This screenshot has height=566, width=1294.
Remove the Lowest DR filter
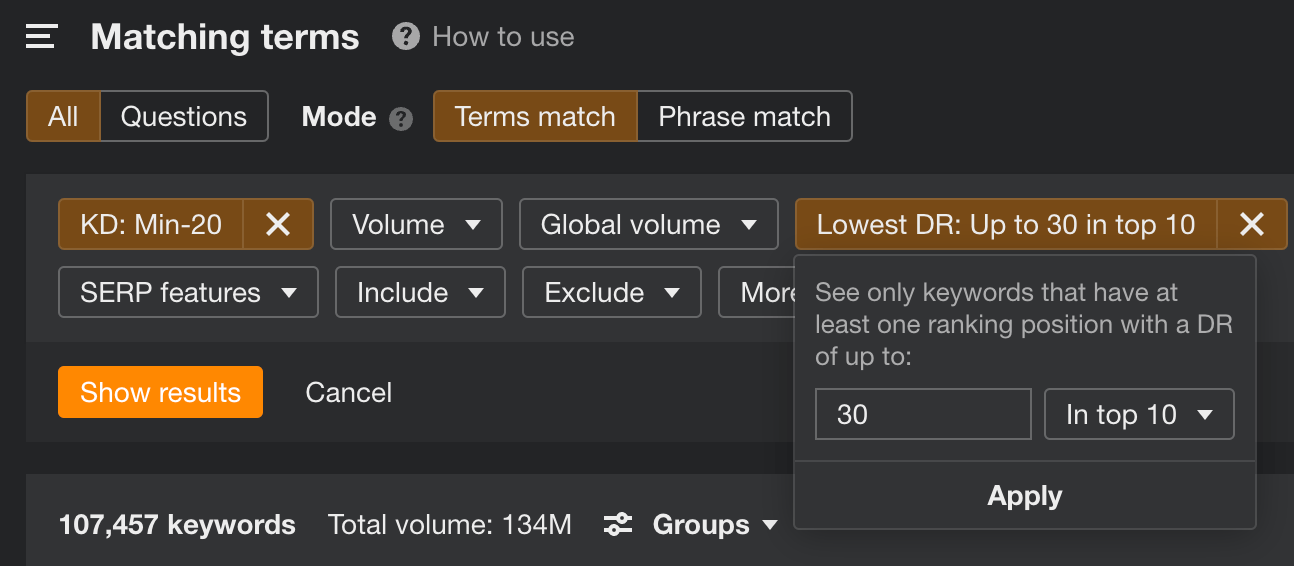1251,224
